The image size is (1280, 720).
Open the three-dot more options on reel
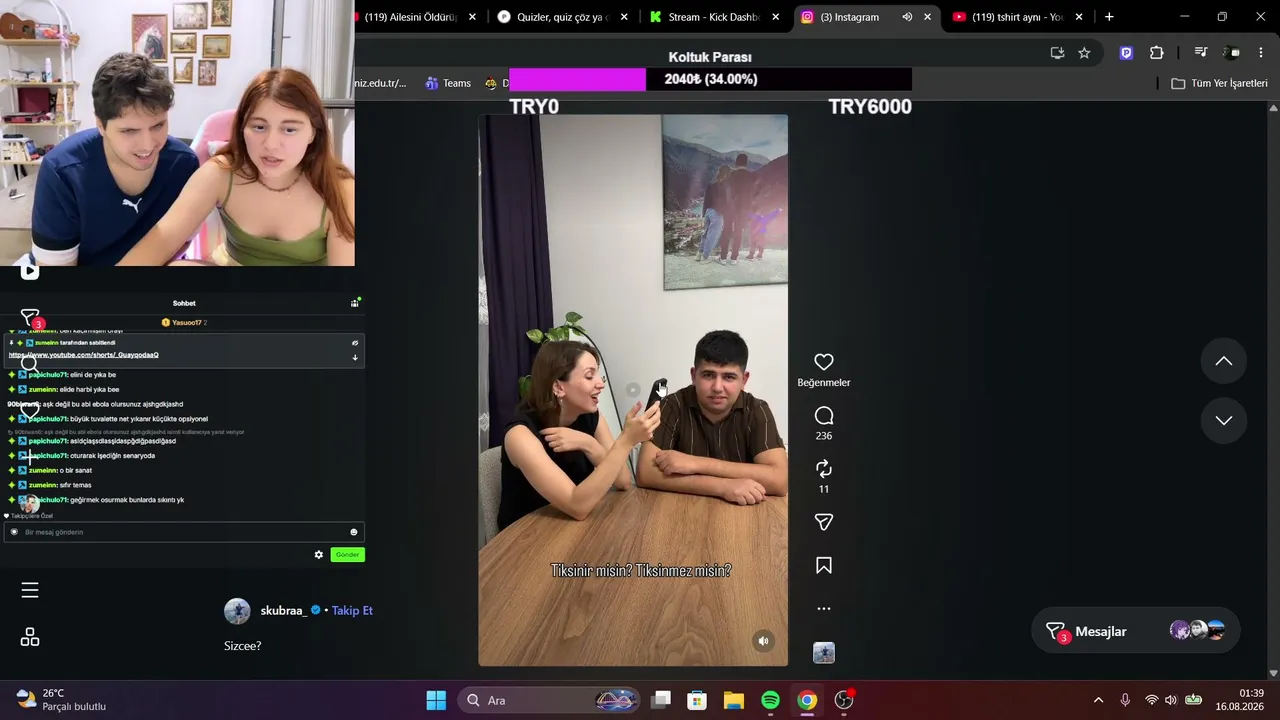pos(824,608)
